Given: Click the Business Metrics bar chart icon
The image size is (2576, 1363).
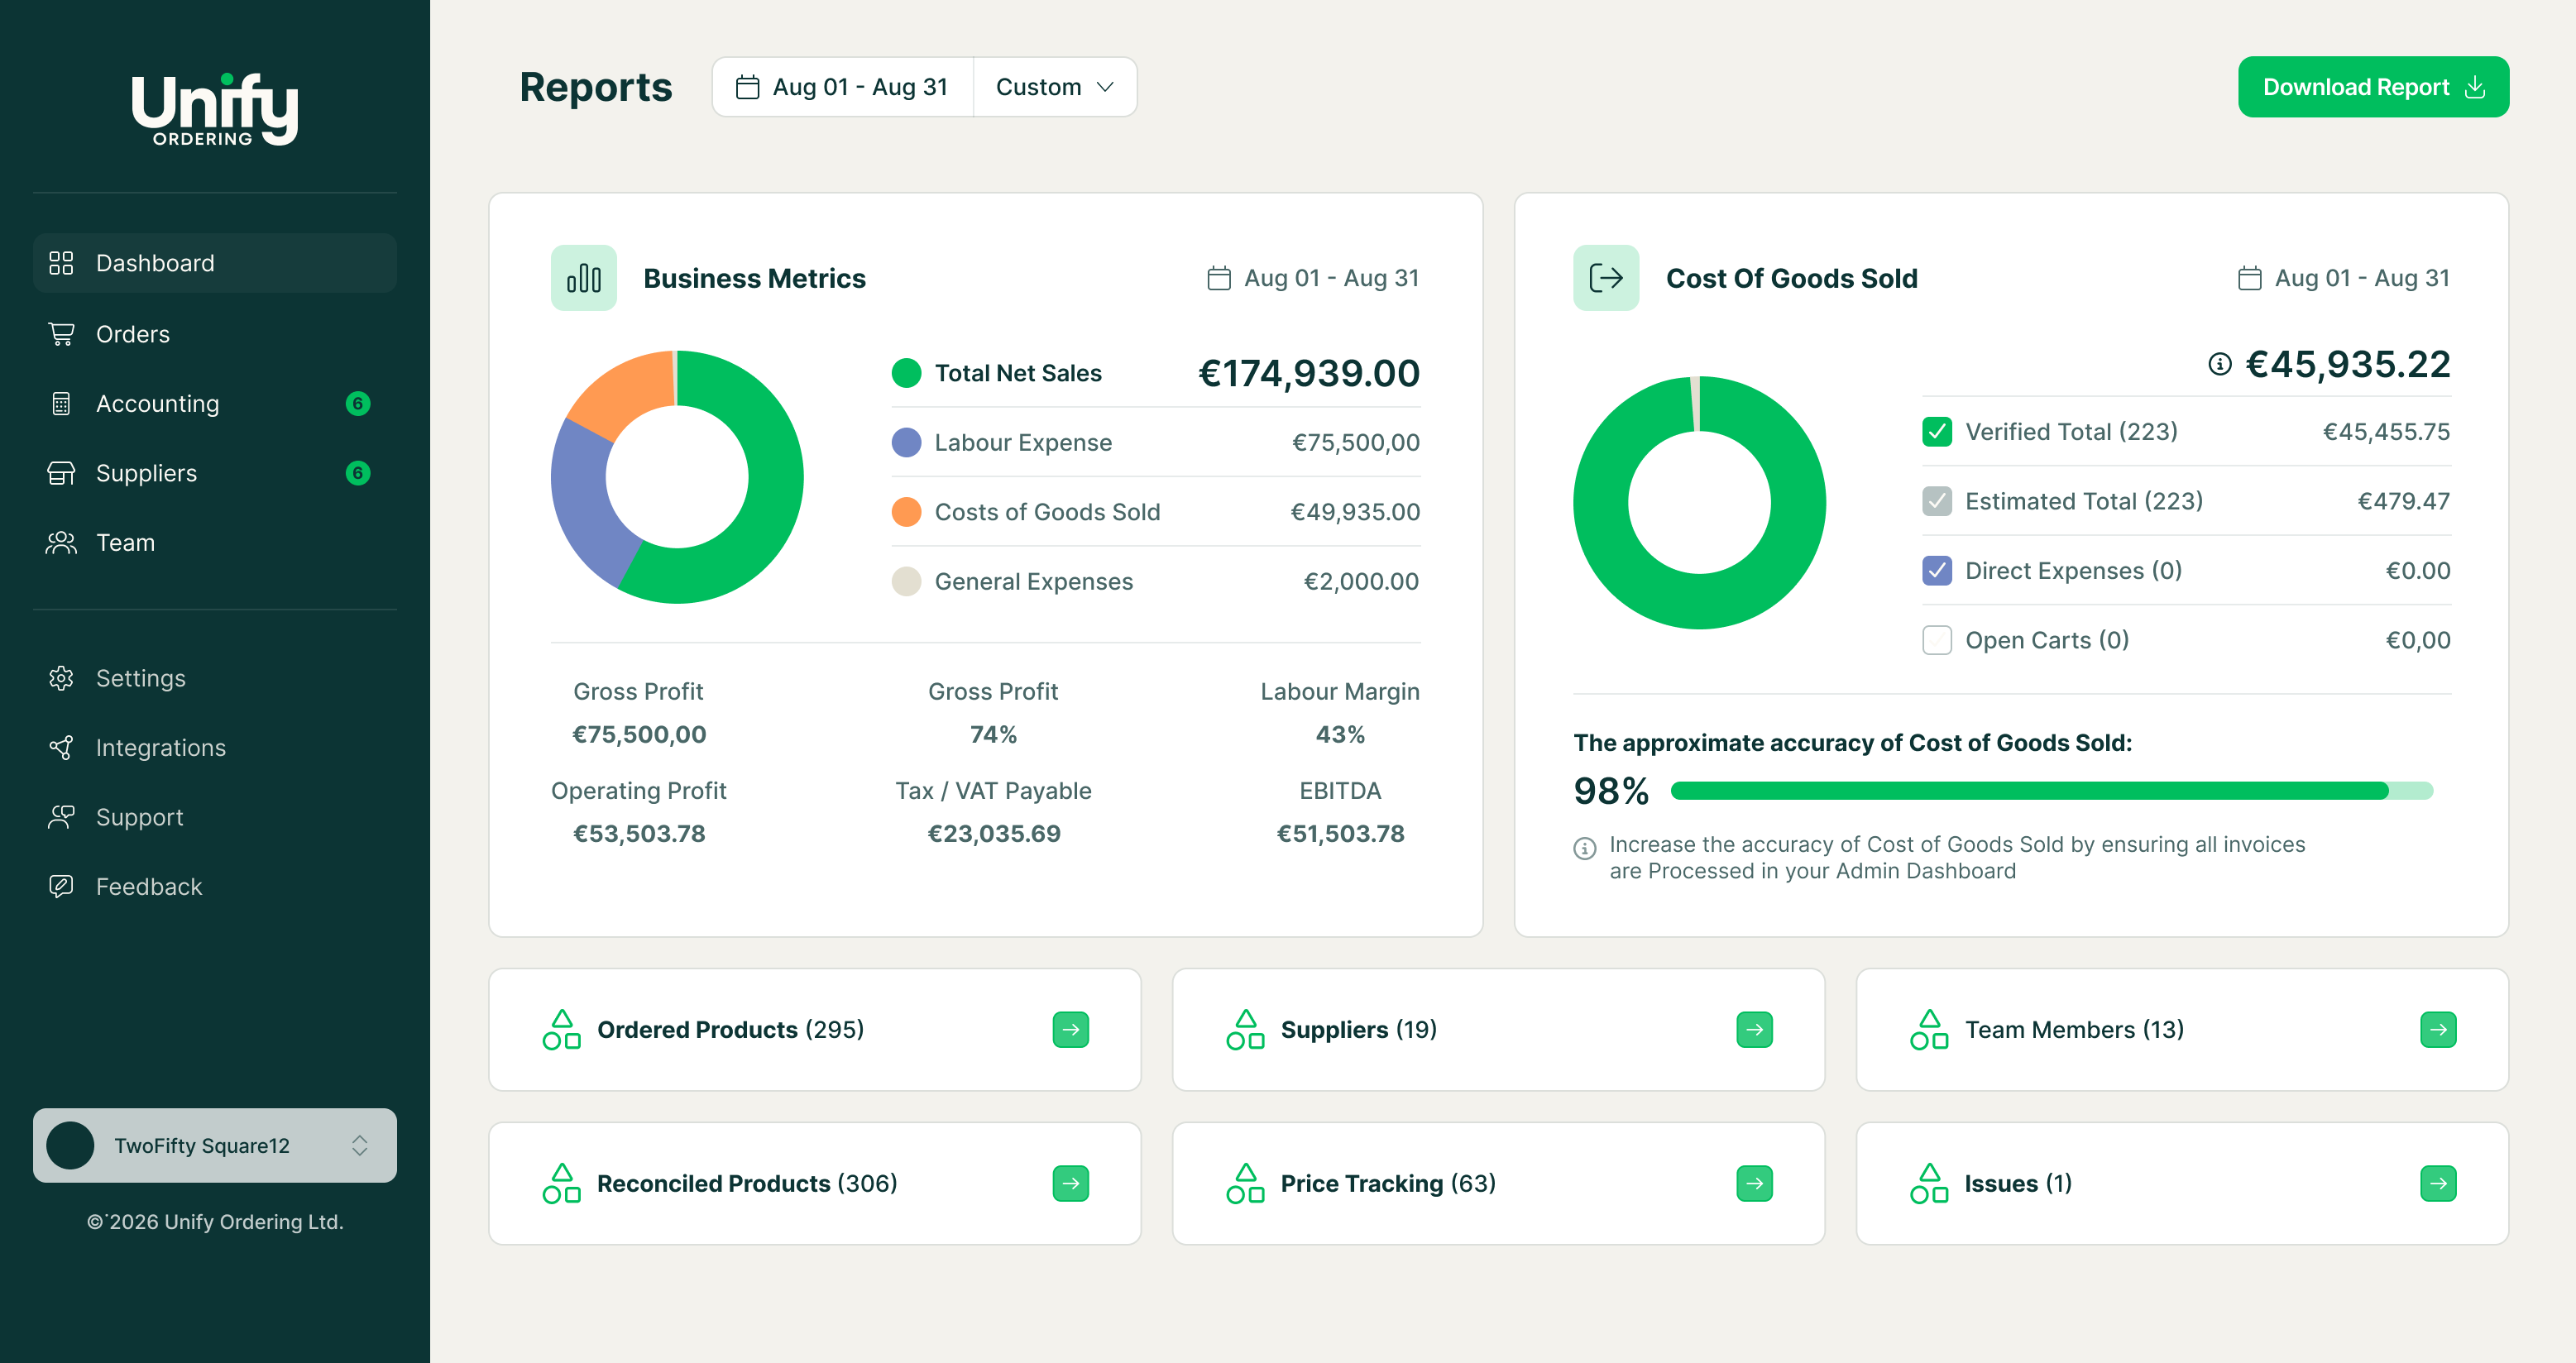Looking at the screenshot, I should [x=584, y=278].
